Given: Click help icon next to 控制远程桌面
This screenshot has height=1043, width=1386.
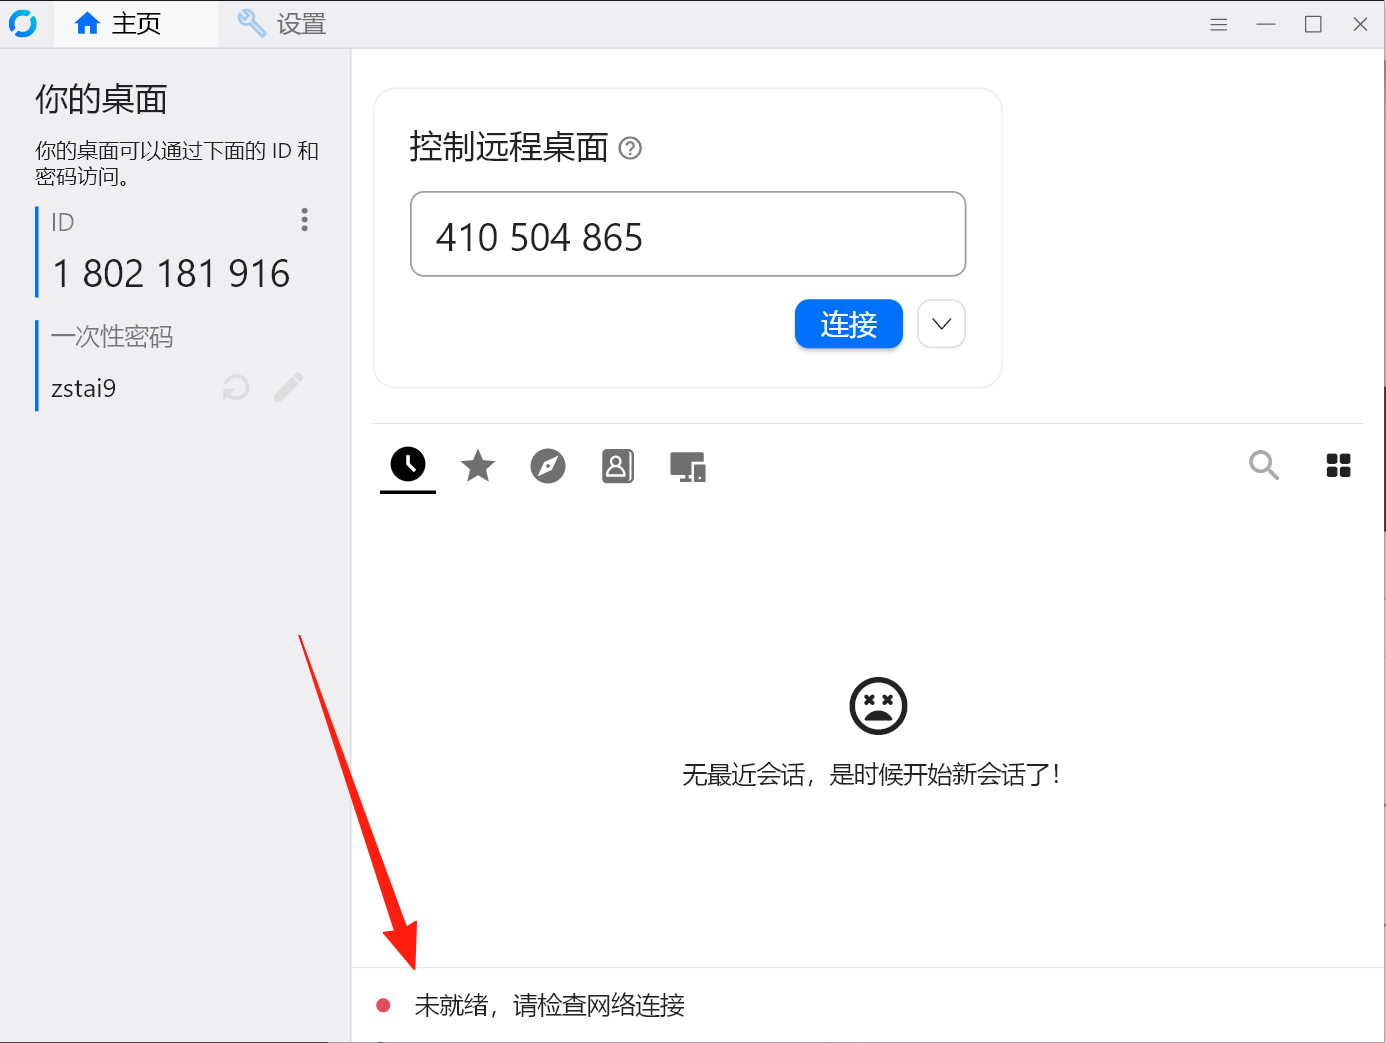Looking at the screenshot, I should click(x=630, y=148).
